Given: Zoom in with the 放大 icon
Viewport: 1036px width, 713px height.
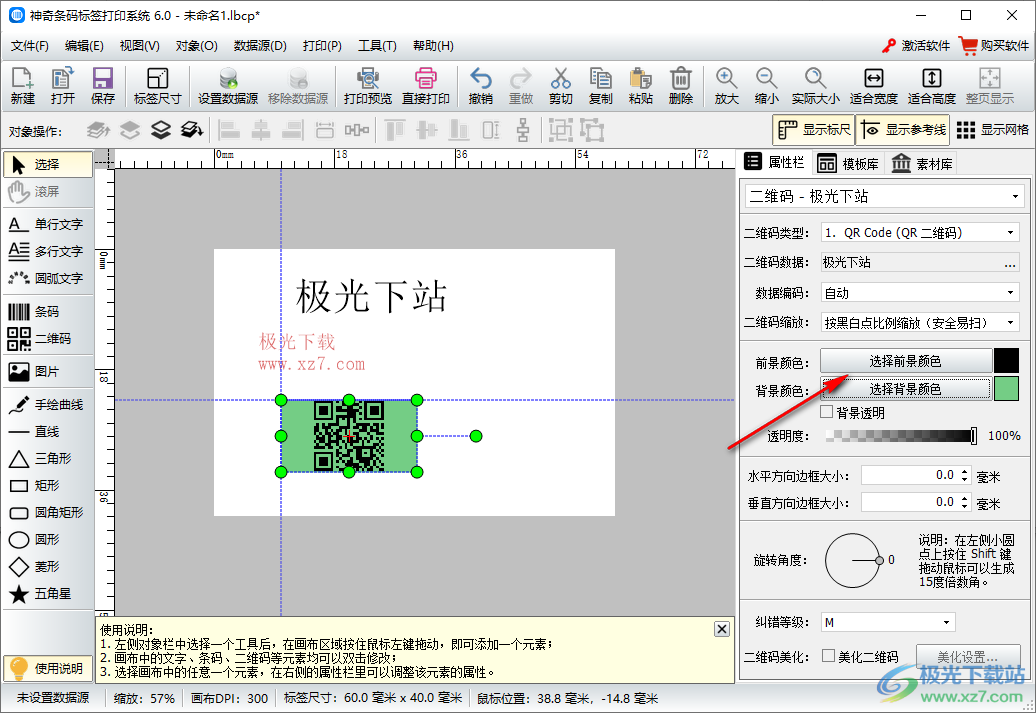Looking at the screenshot, I should (x=726, y=86).
